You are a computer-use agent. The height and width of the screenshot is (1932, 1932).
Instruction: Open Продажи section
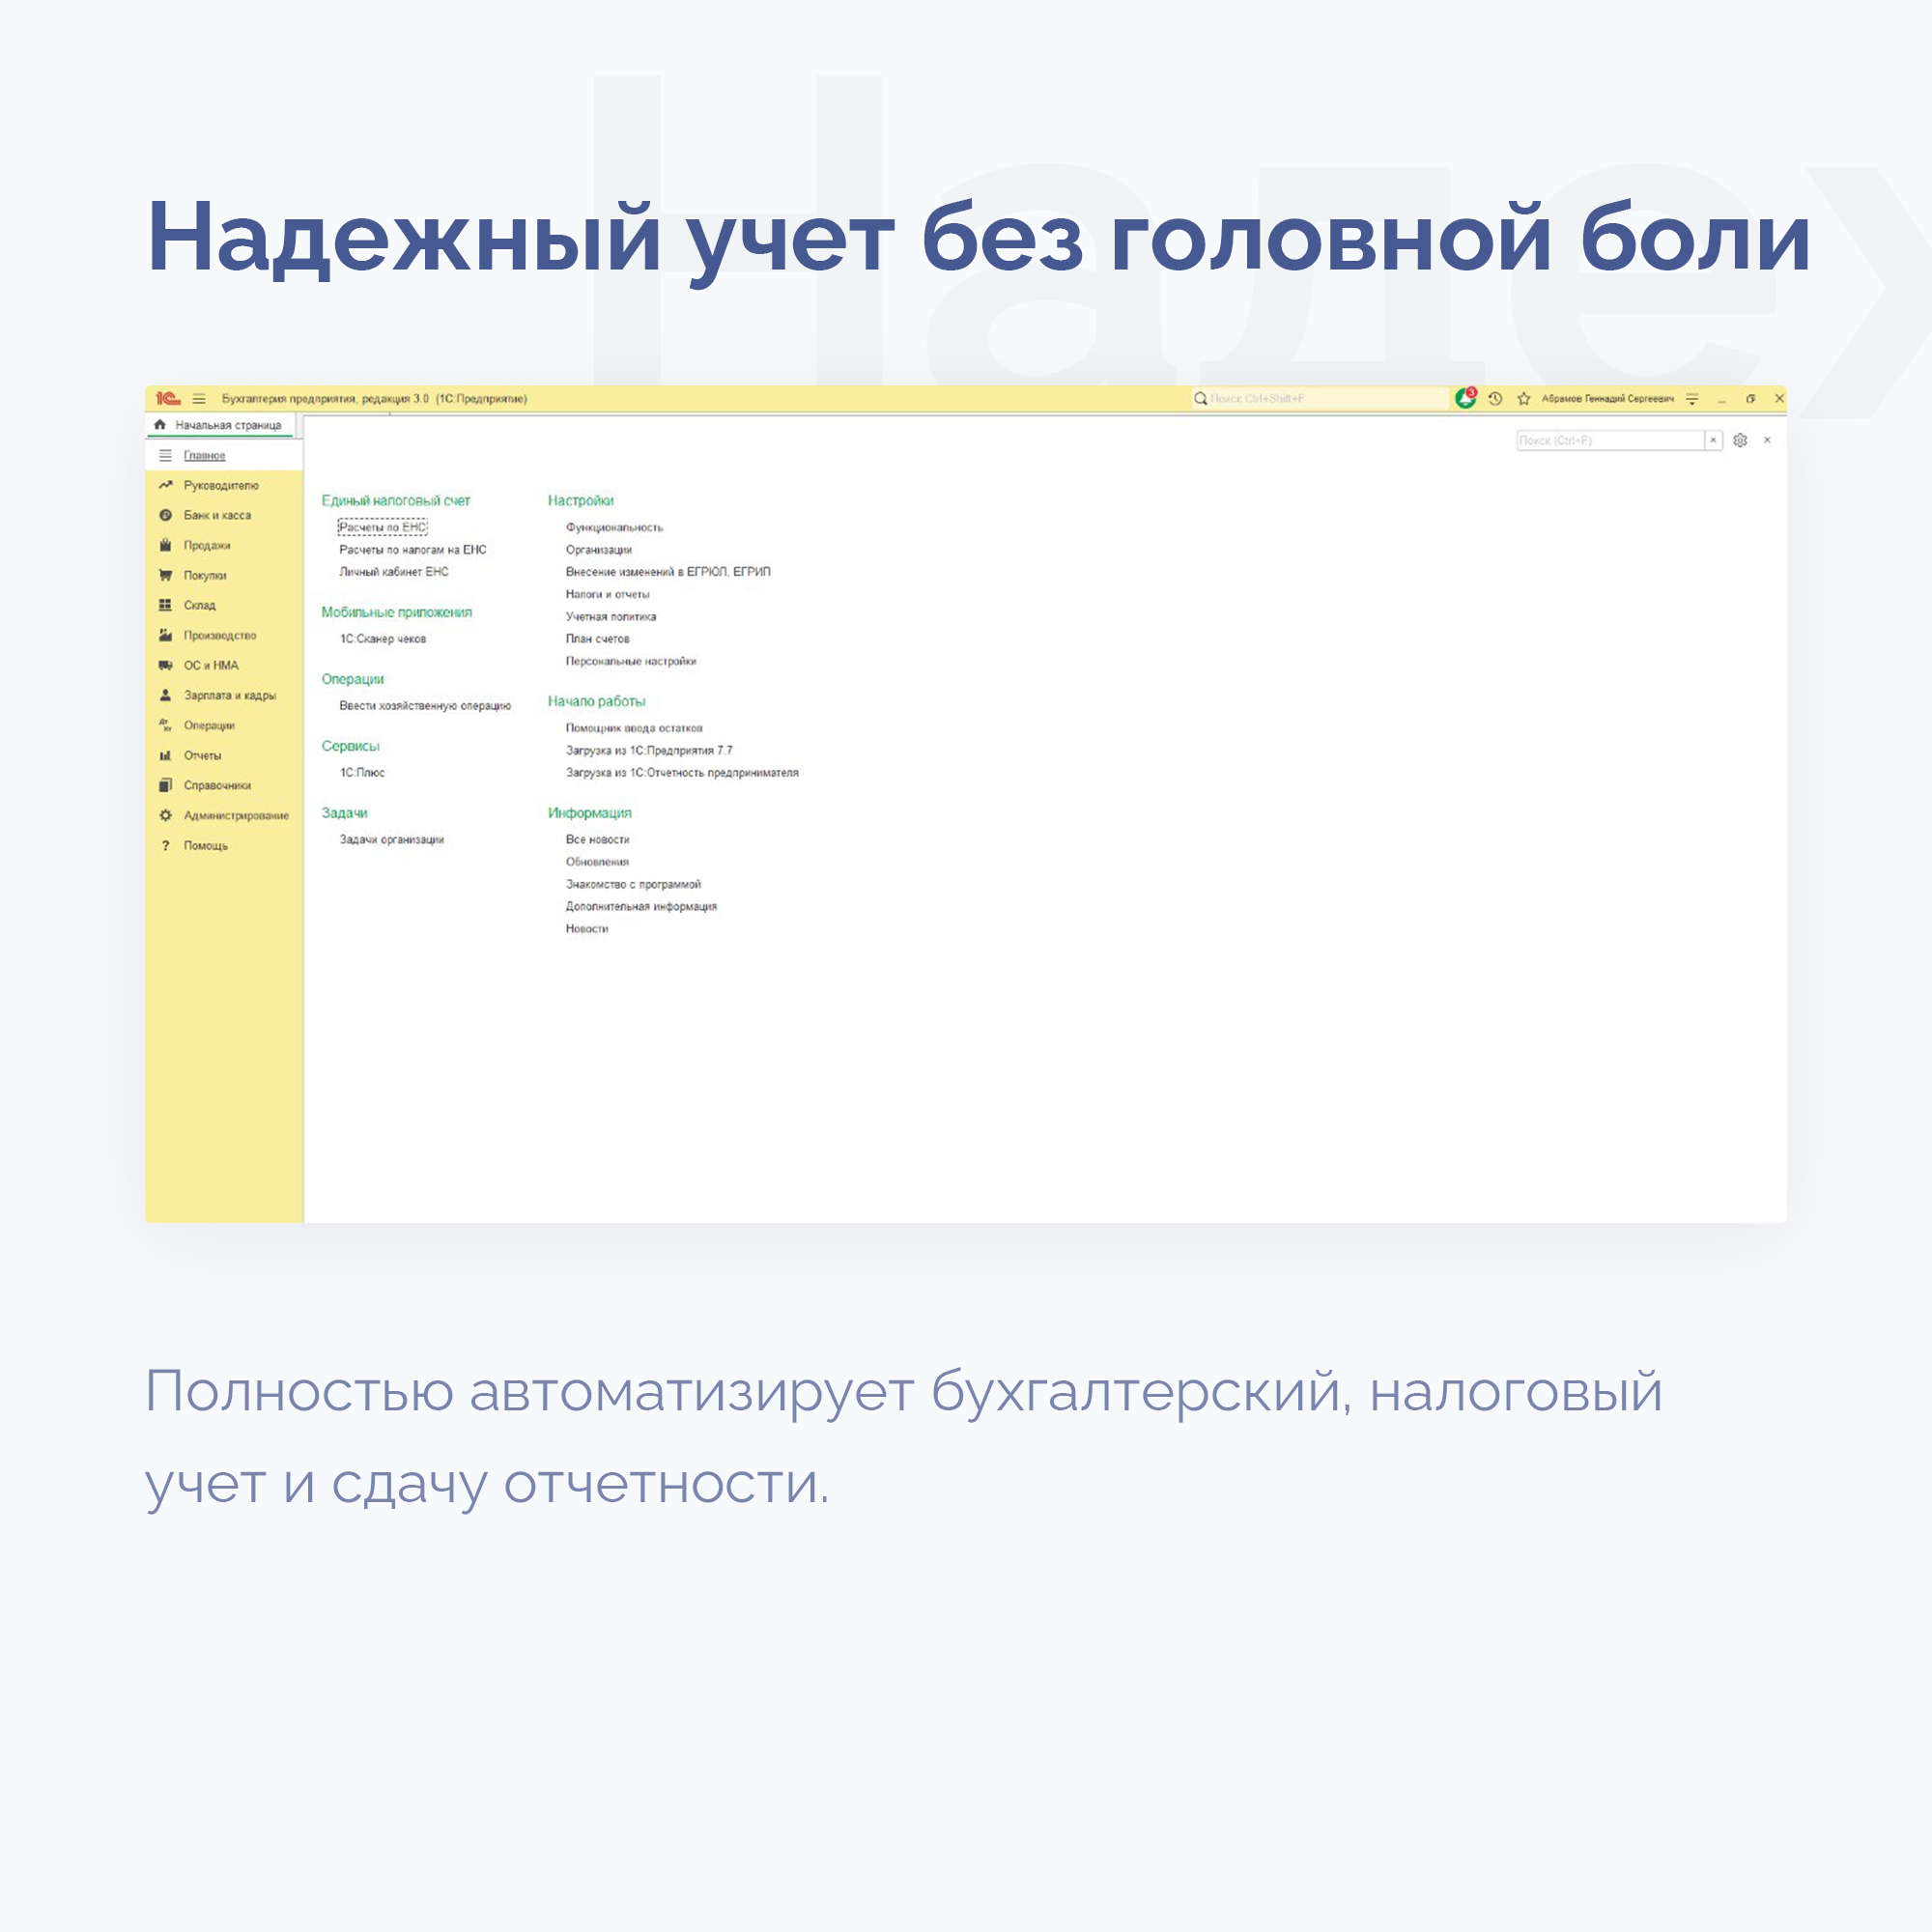224,546
